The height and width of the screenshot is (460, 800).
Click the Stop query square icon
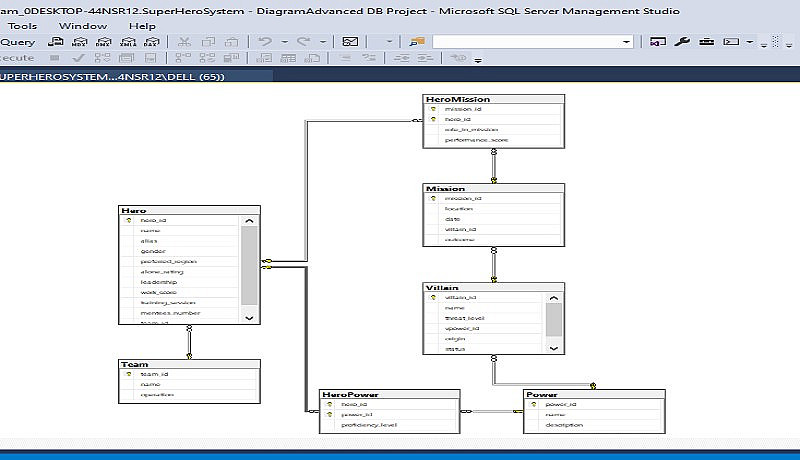(x=54, y=58)
